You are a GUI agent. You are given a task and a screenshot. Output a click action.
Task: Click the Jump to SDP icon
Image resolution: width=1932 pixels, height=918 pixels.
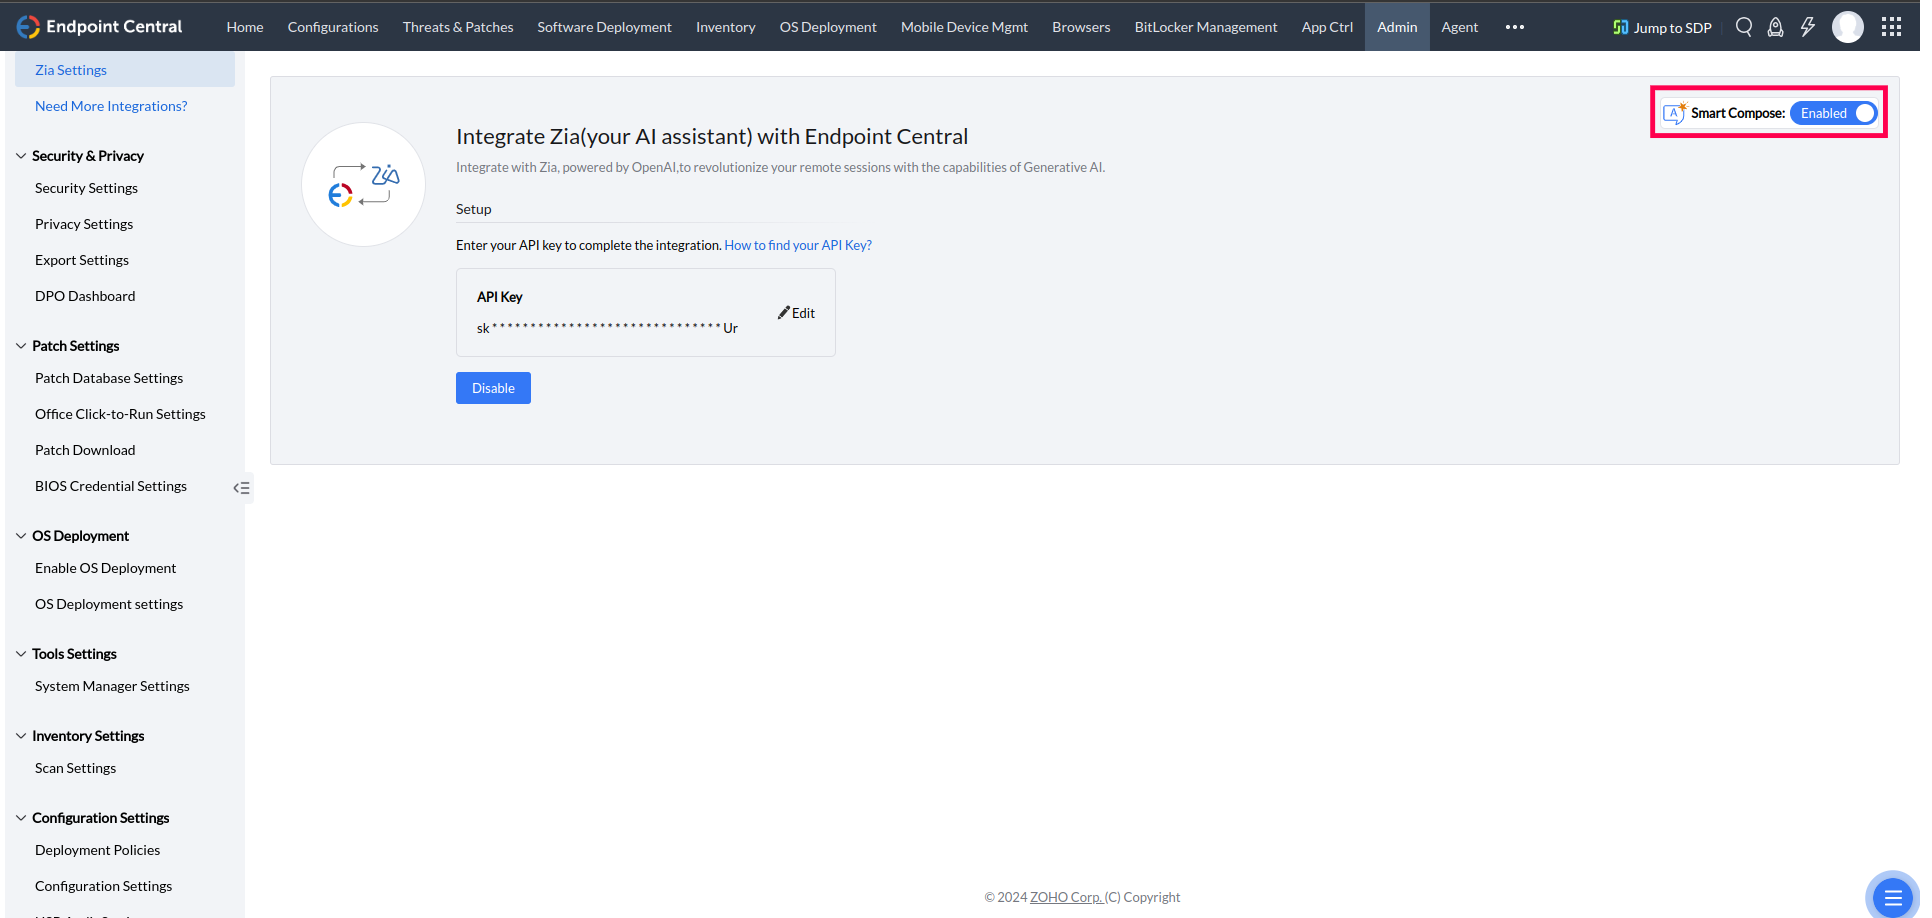pyautogui.click(x=1621, y=27)
